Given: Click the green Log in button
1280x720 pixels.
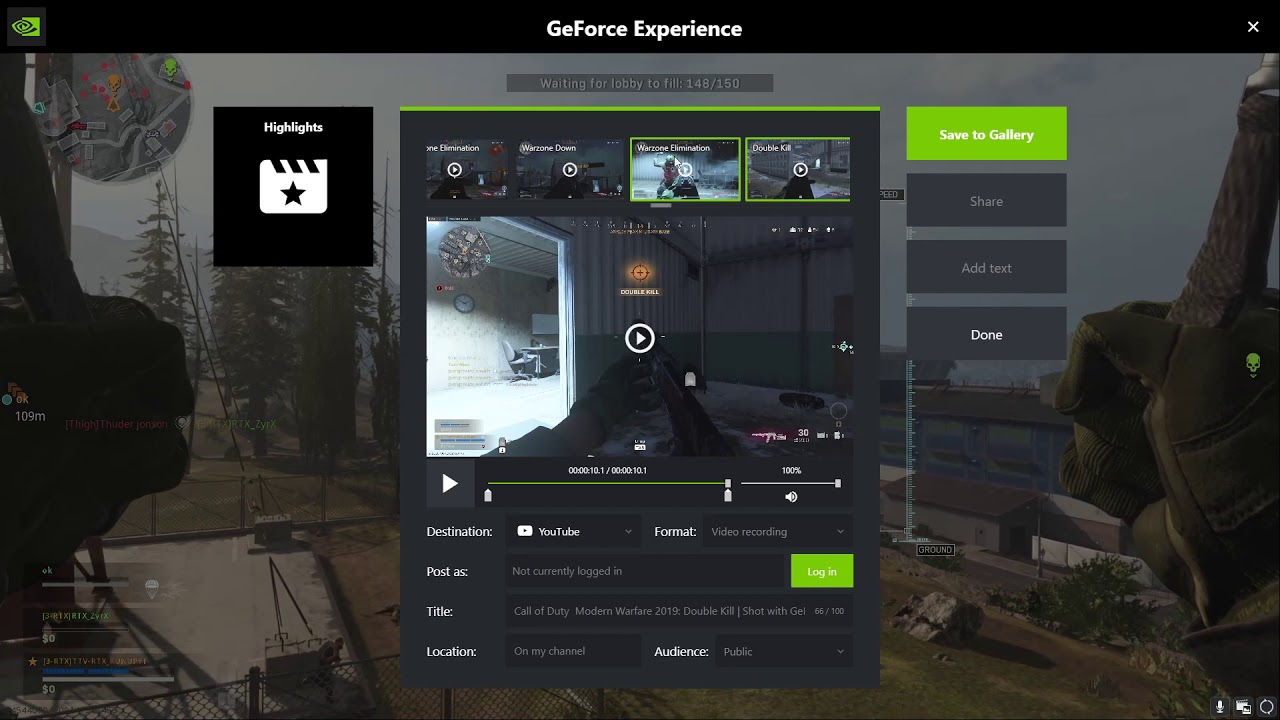Looking at the screenshot, I should click(822, 571).
